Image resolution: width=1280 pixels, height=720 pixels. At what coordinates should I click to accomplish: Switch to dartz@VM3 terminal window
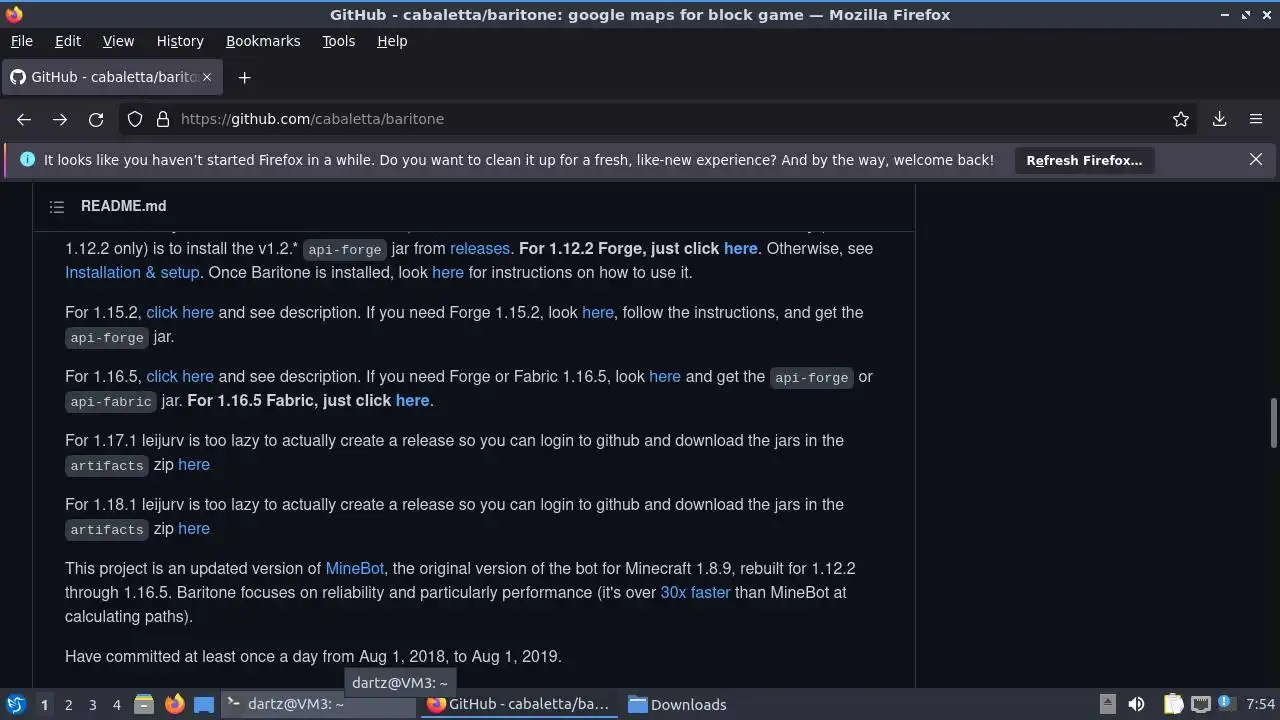click(x=318, y=704)
